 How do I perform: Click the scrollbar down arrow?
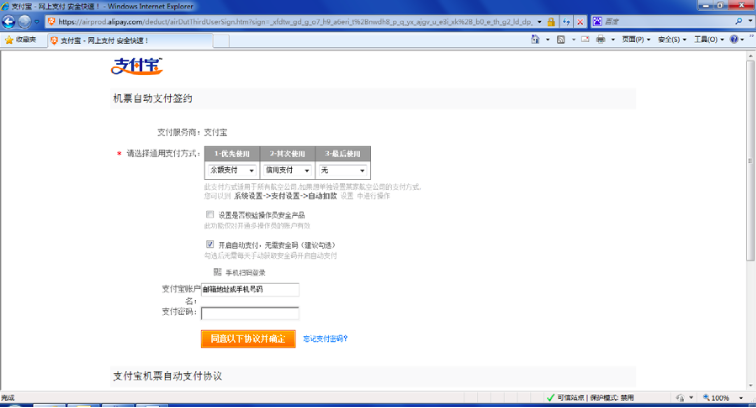point(750,385)
